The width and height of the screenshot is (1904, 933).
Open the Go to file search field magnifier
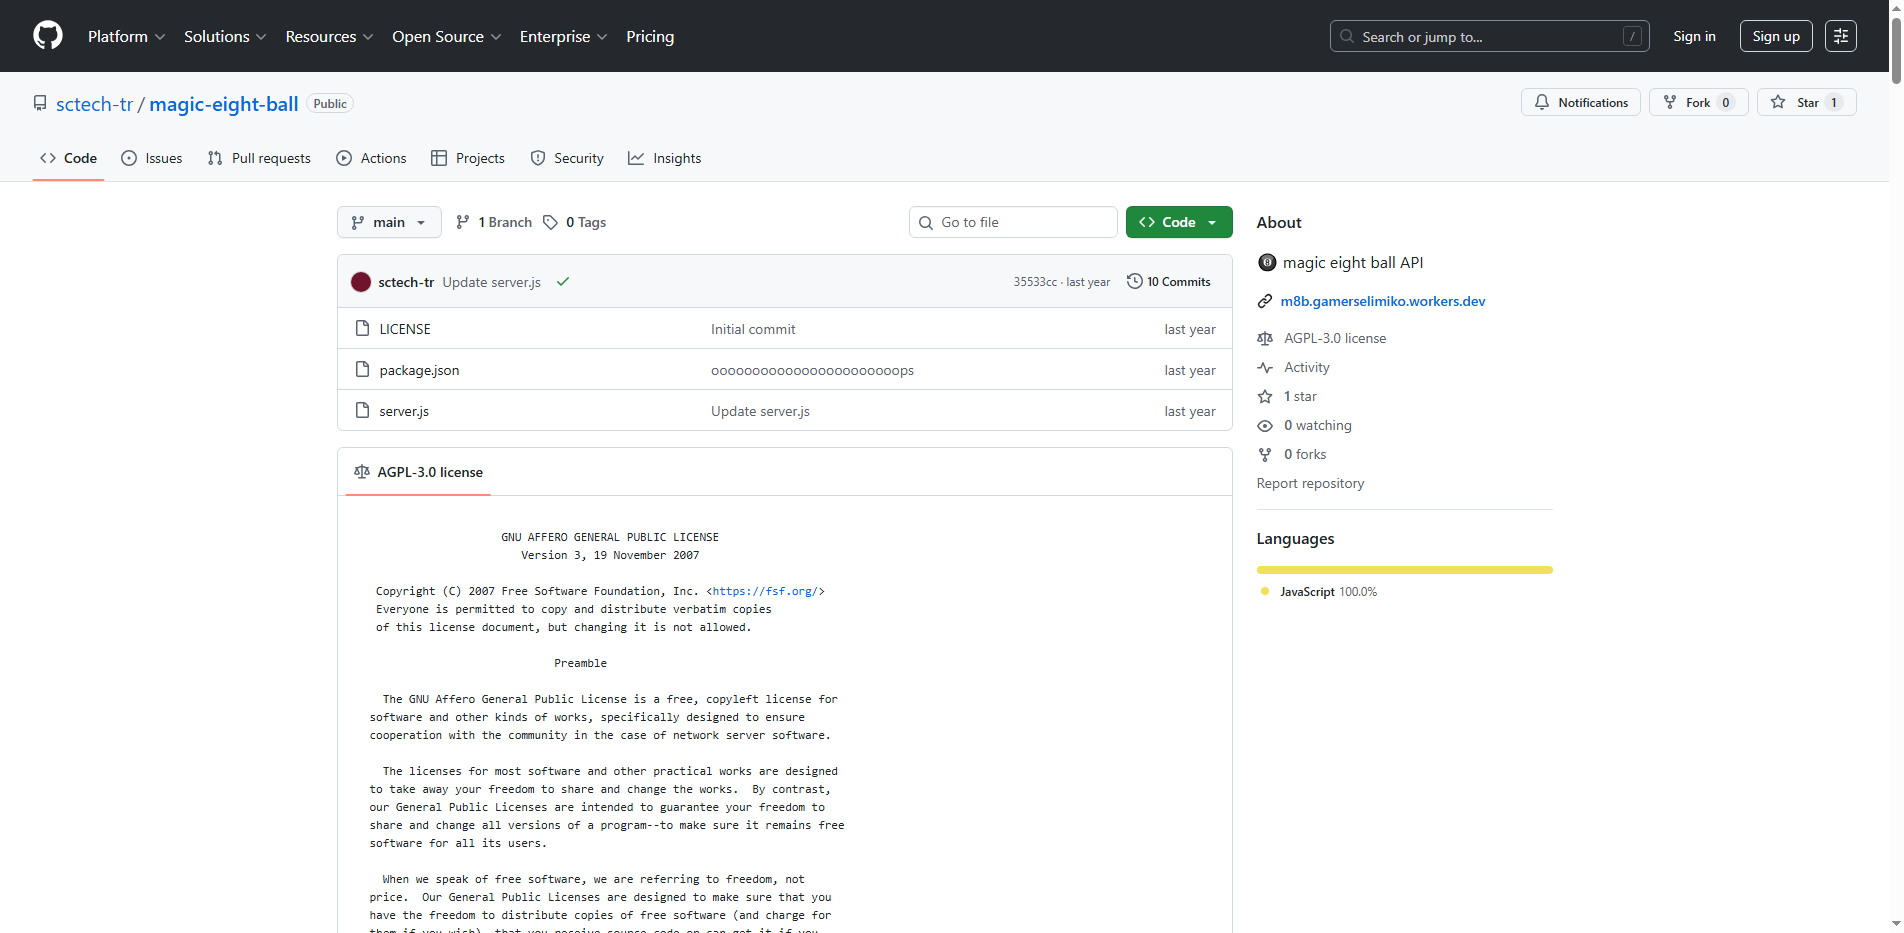(925, 222)
